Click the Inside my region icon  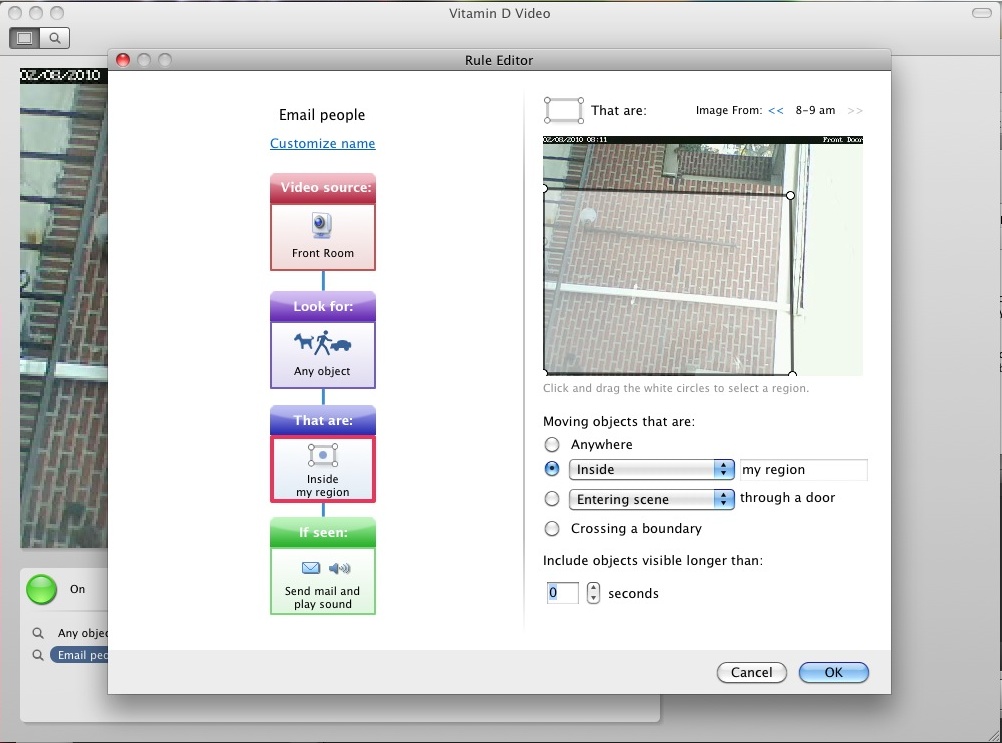point(322,456)
